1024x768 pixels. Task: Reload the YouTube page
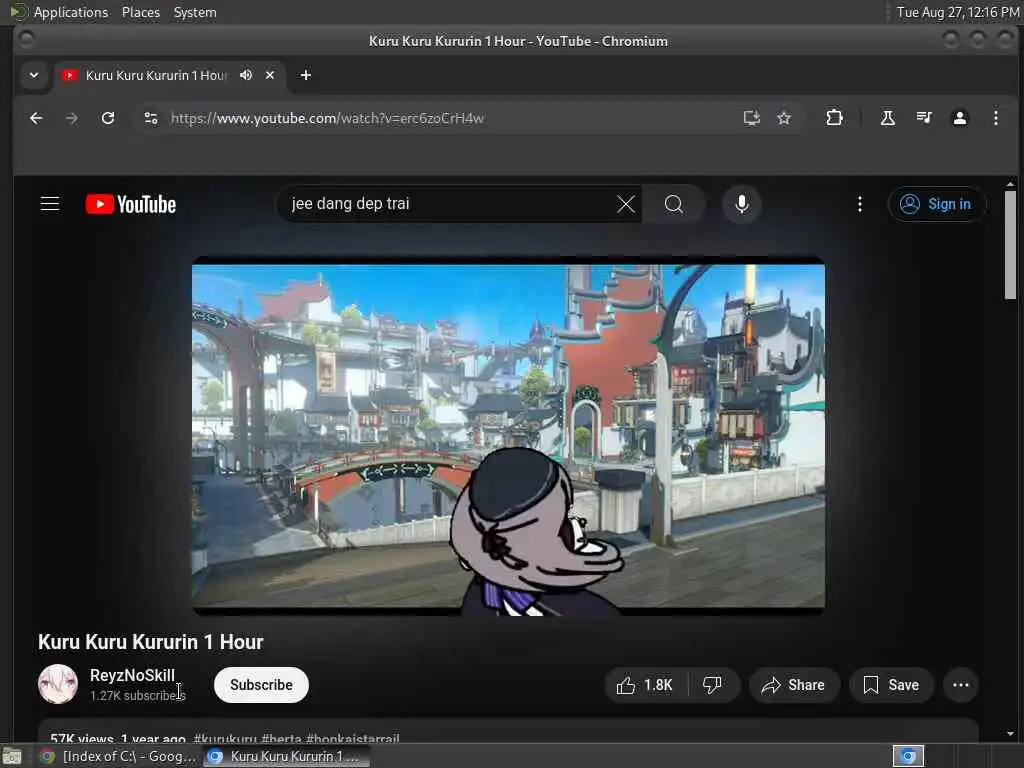(x=108, y=118)
